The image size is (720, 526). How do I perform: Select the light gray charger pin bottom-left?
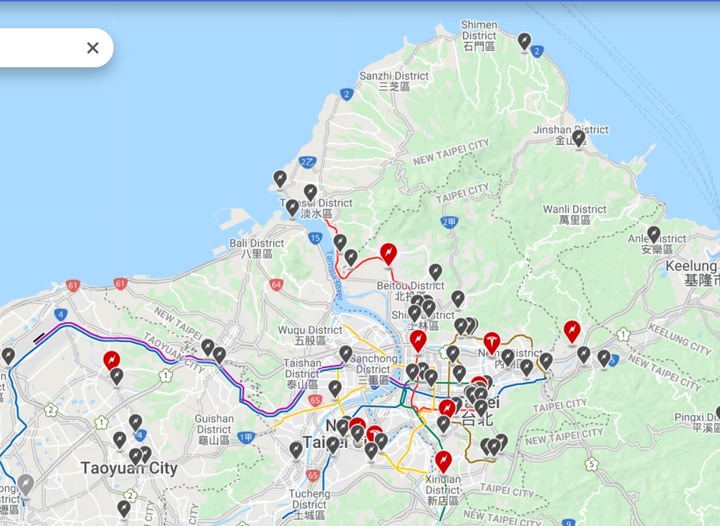26,486
